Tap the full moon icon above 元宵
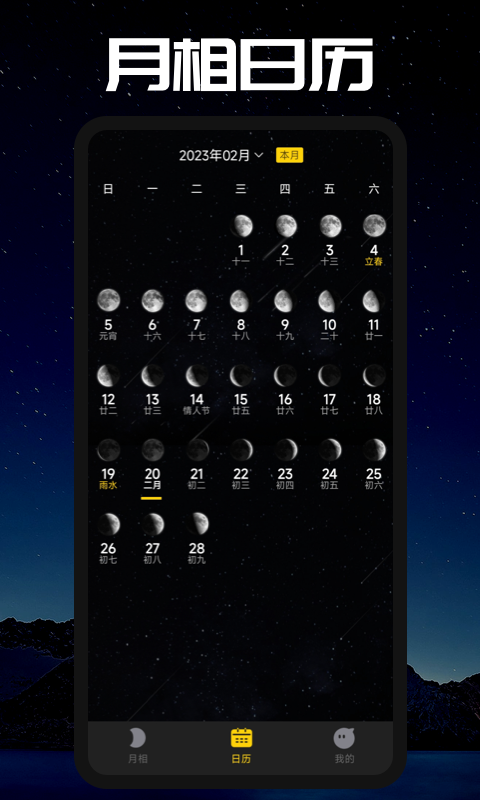The width and height of the screenshot is (480, 800). click(109, 301)
